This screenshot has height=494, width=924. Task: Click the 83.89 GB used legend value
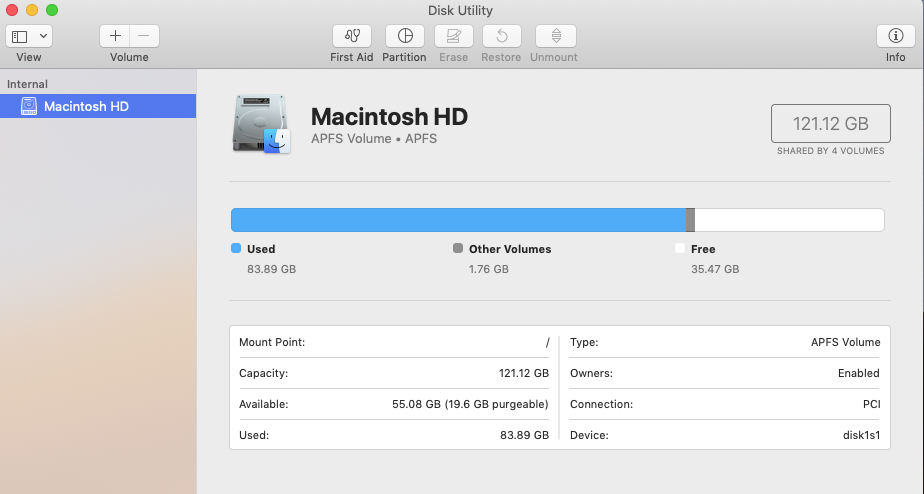coord(272,269)
